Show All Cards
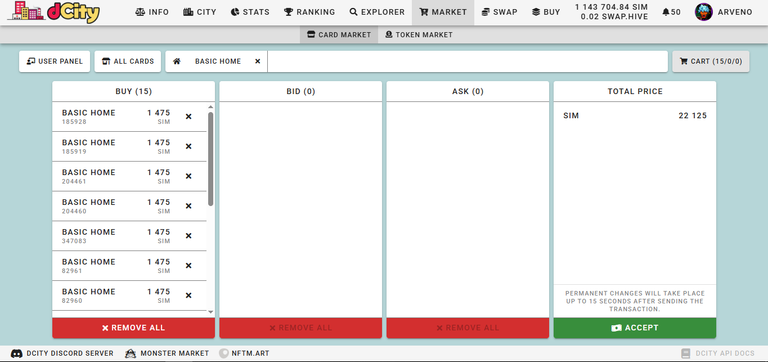 point(127,62)
